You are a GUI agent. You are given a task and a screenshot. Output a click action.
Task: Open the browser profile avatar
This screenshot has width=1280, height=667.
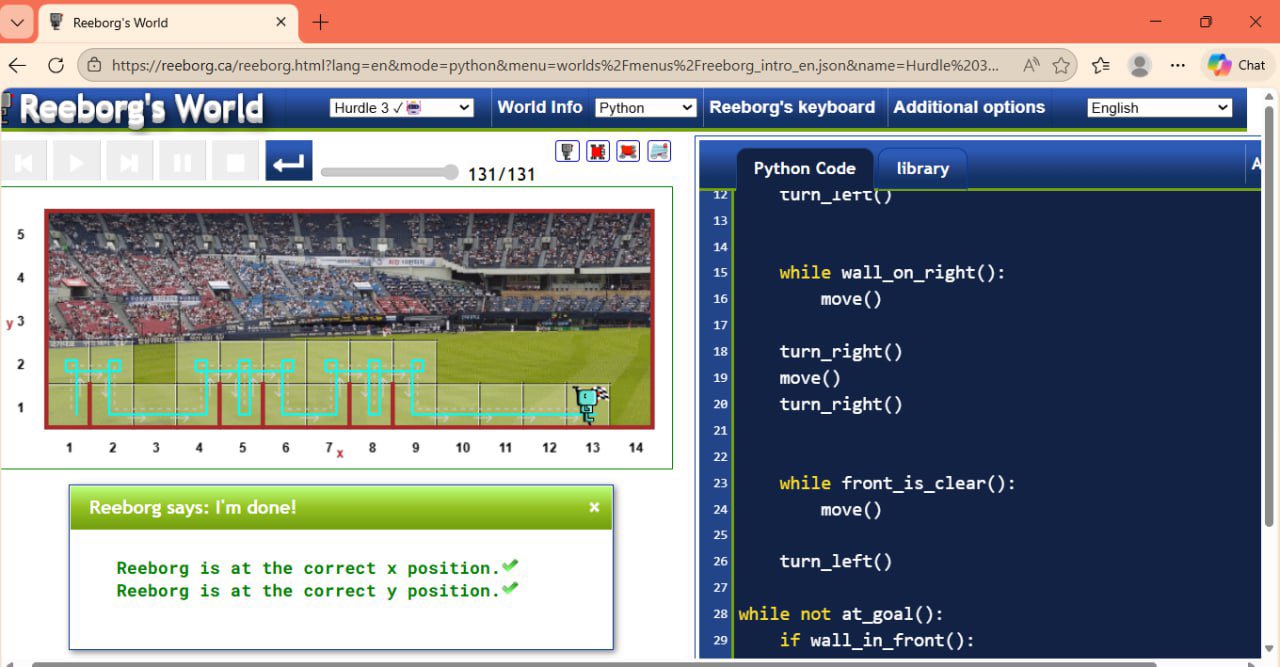[x=1139, y=65]
